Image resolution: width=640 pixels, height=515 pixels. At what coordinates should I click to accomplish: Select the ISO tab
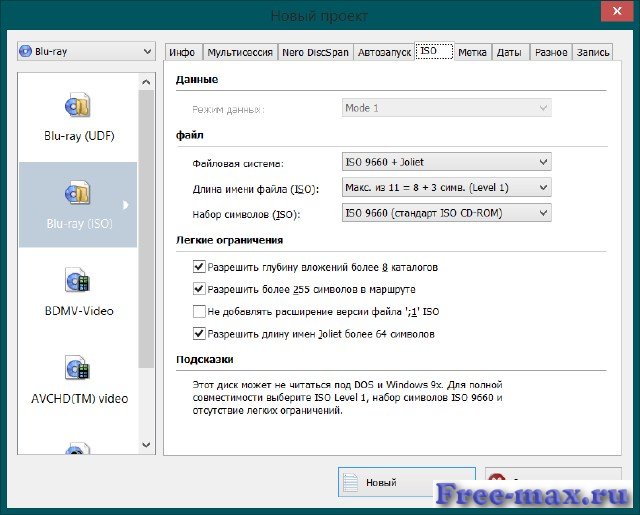[434, 51]
